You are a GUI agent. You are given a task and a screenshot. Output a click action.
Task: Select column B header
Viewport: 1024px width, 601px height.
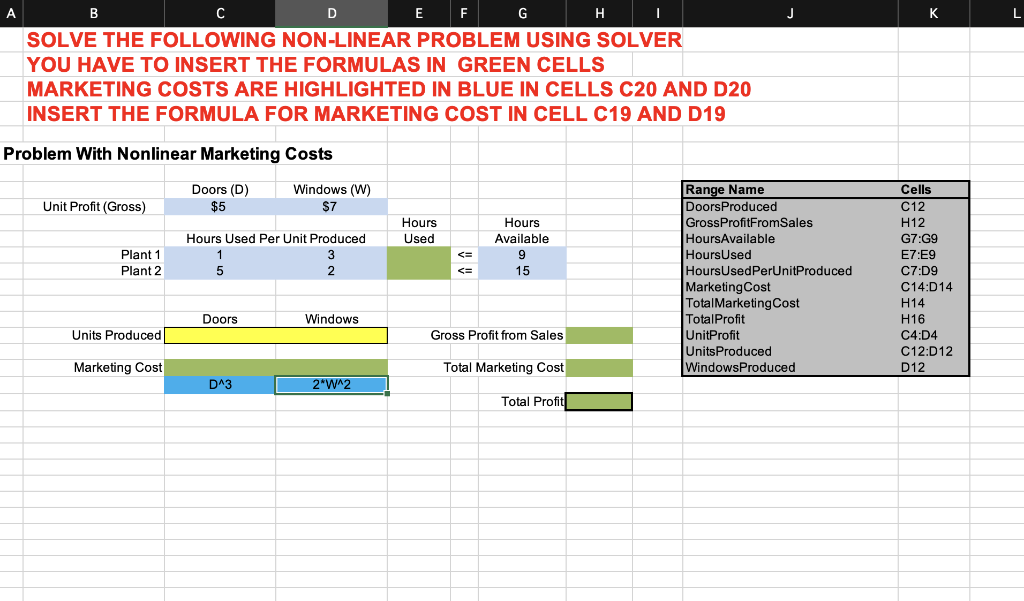click(x=93, y=13)
